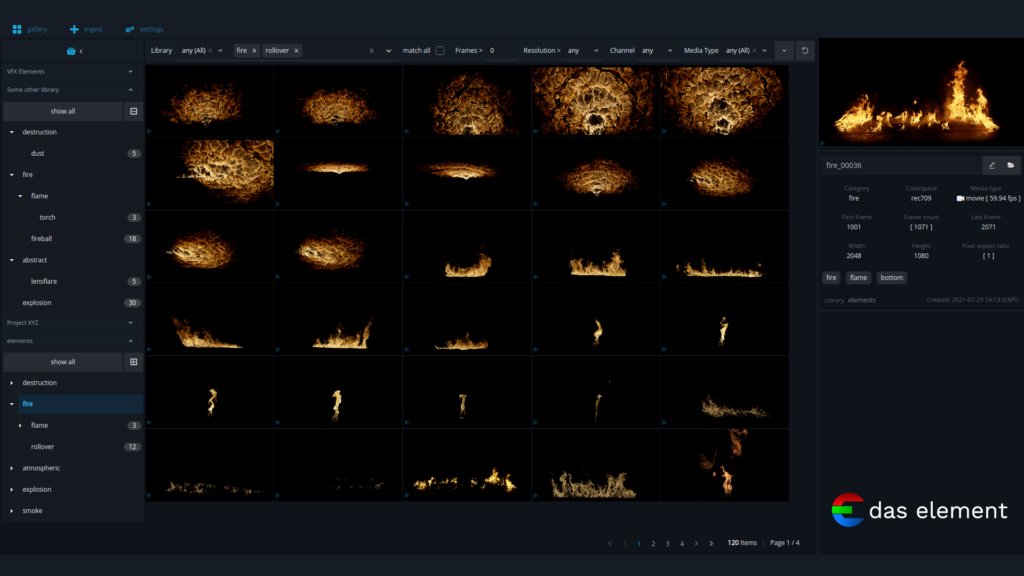The image size is (1024, 576).
Task: Go to page 2
Action: pos(653,543)
